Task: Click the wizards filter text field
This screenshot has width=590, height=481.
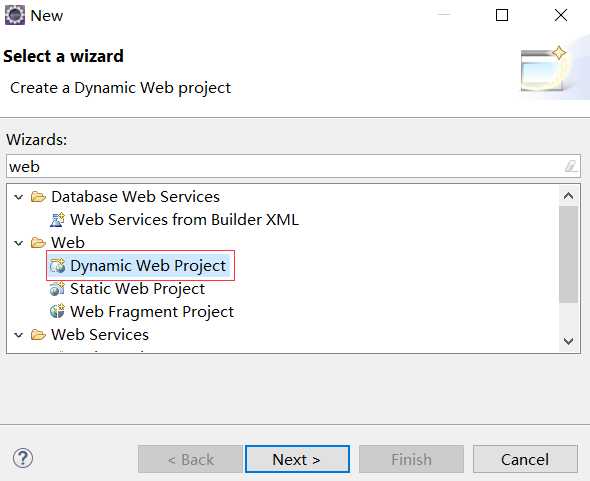Action: click(293, 166)
